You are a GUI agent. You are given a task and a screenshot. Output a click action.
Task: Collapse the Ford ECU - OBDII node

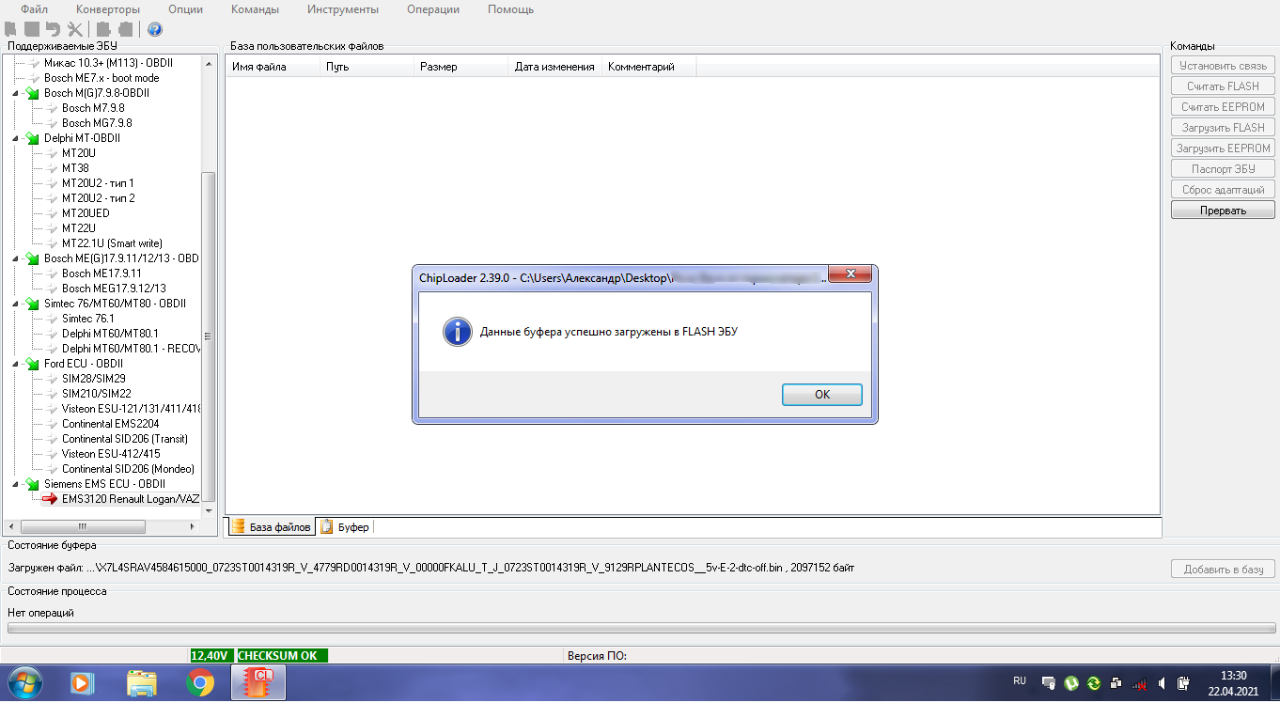click(16, 364)
